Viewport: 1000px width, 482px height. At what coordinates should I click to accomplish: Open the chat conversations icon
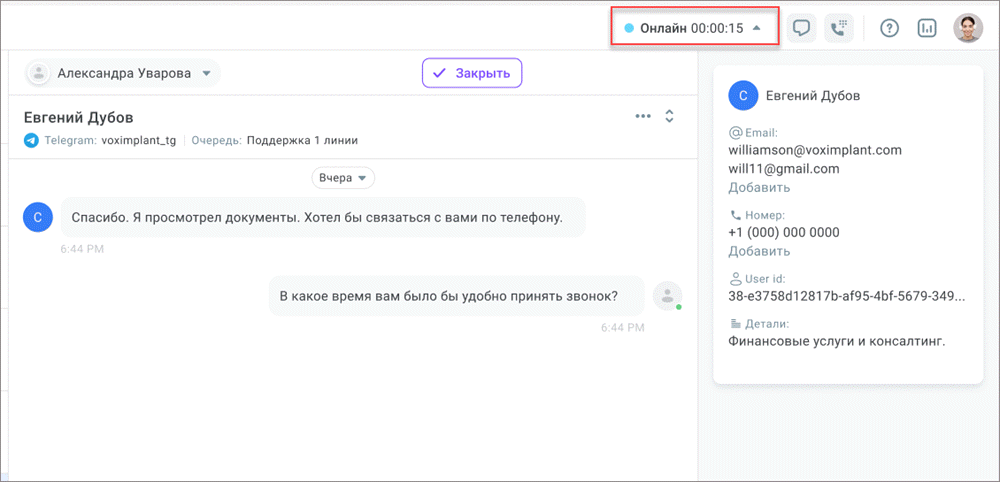[x=801, y=29]
